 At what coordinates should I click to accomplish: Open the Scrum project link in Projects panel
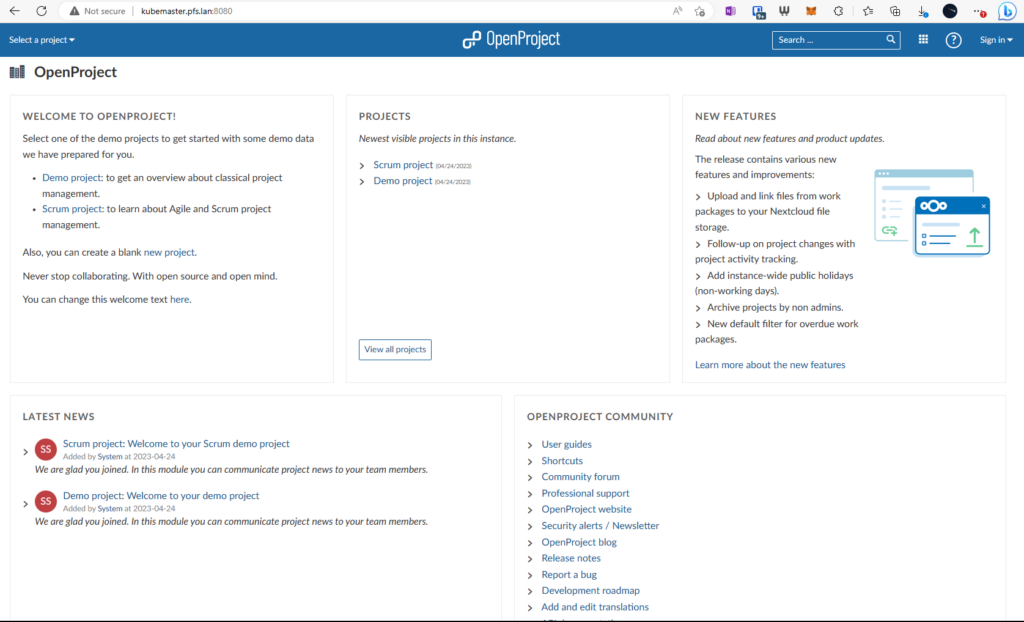(403, 165)
